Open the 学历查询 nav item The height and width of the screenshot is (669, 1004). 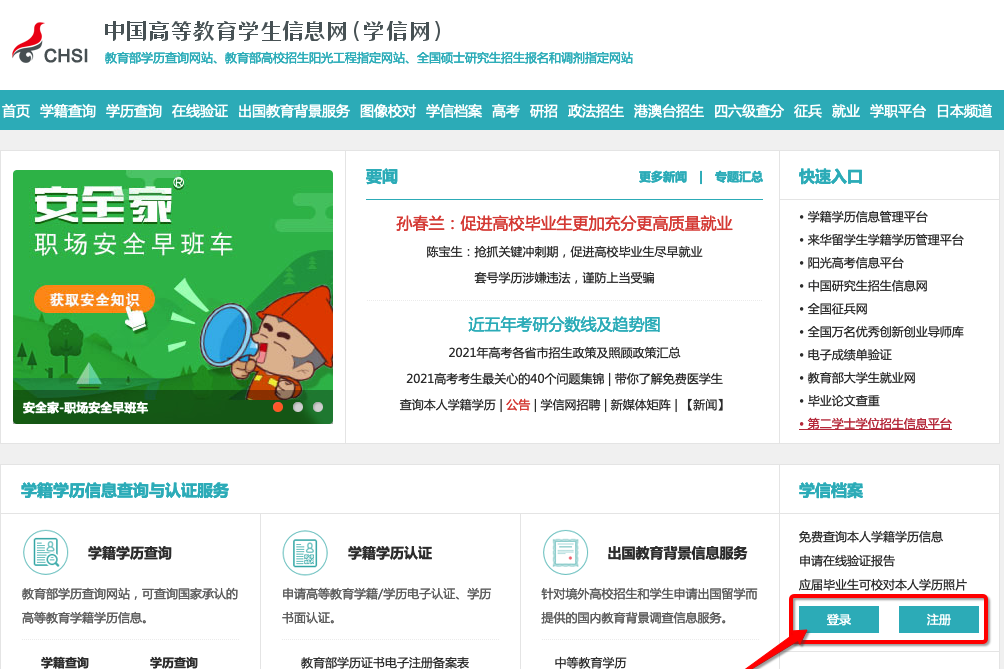pos(134,111)
